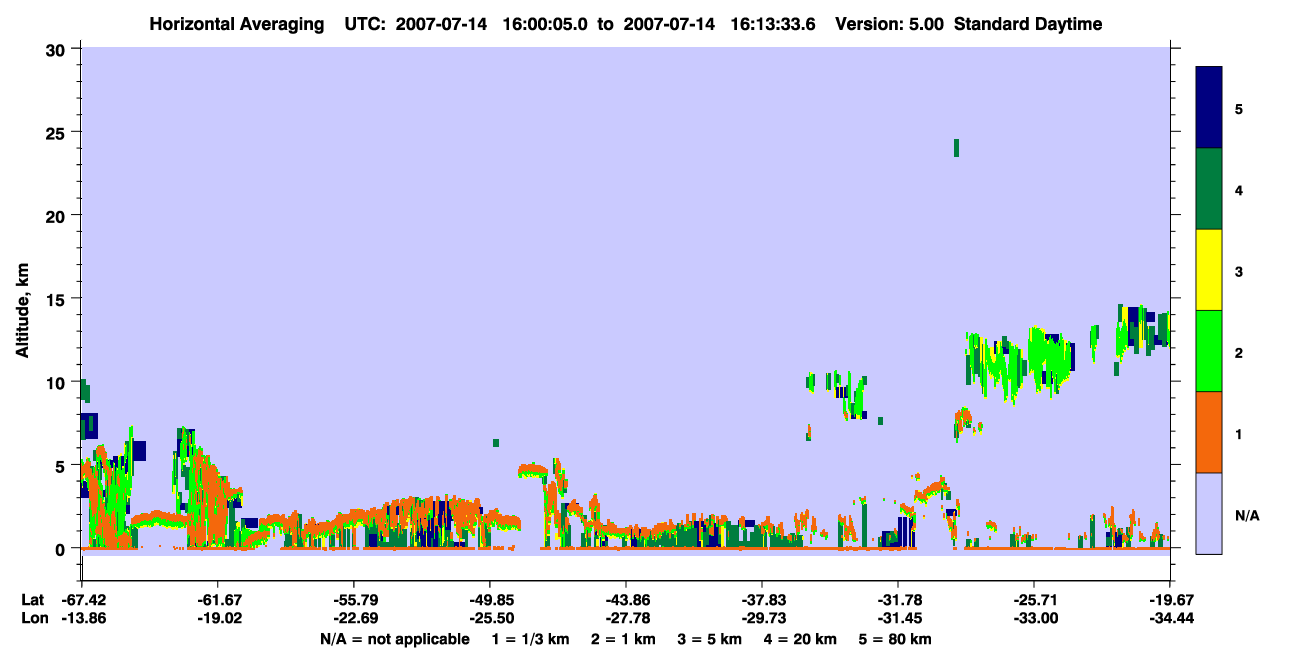The height and width of the screenshot is (667, 1300).
Task: Click latitude value -37.83
Action: 762,600
